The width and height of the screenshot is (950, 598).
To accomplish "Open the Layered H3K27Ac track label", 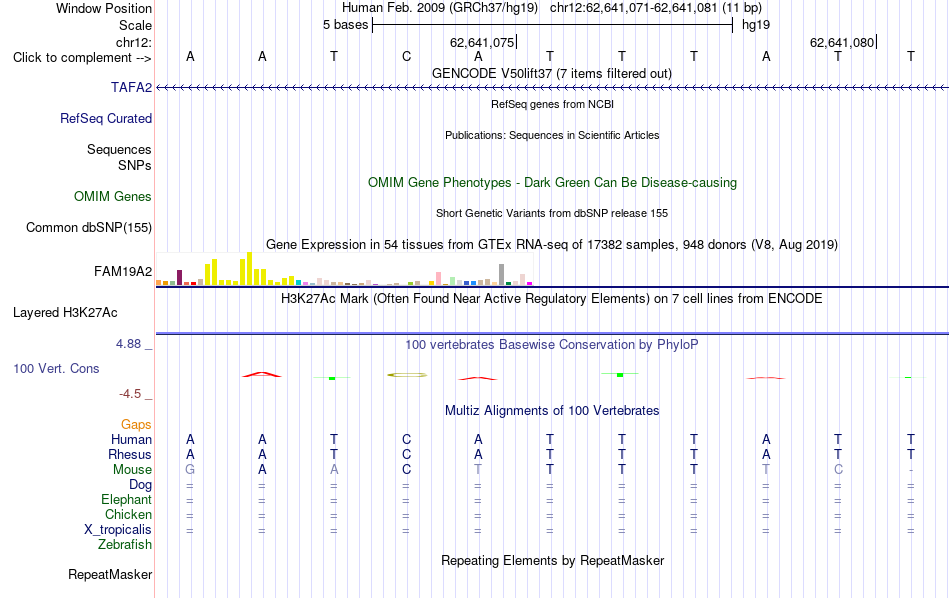I will [x=65, y=313].
